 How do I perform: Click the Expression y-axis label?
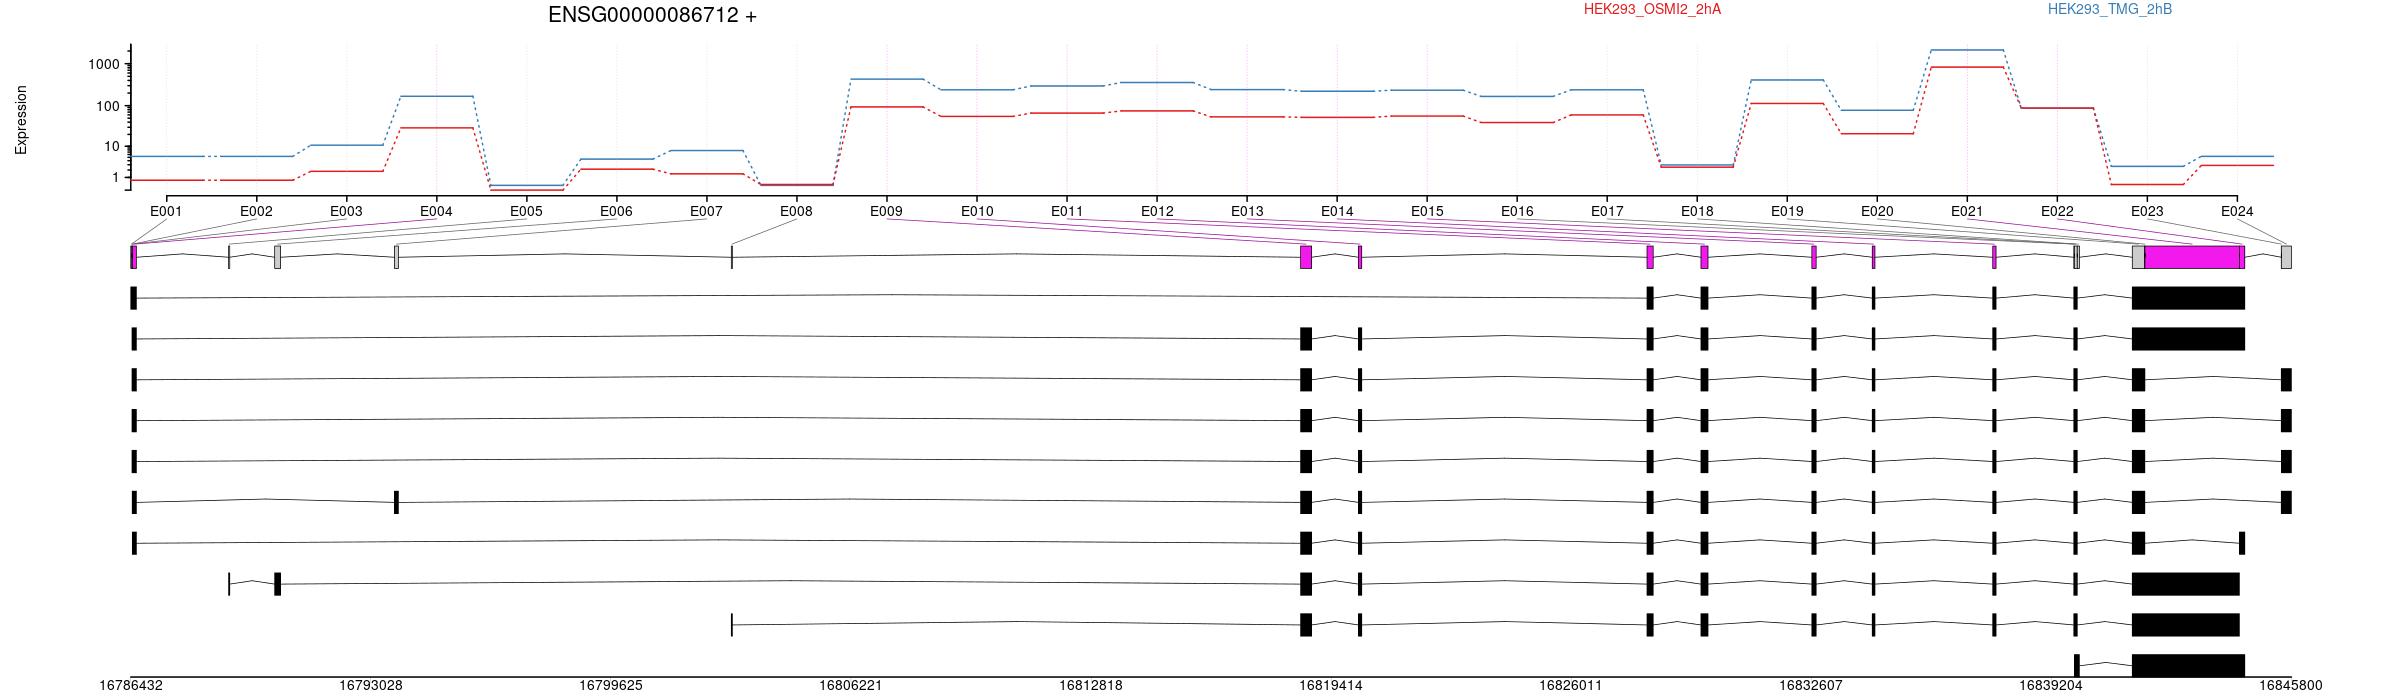click(21, 120)
